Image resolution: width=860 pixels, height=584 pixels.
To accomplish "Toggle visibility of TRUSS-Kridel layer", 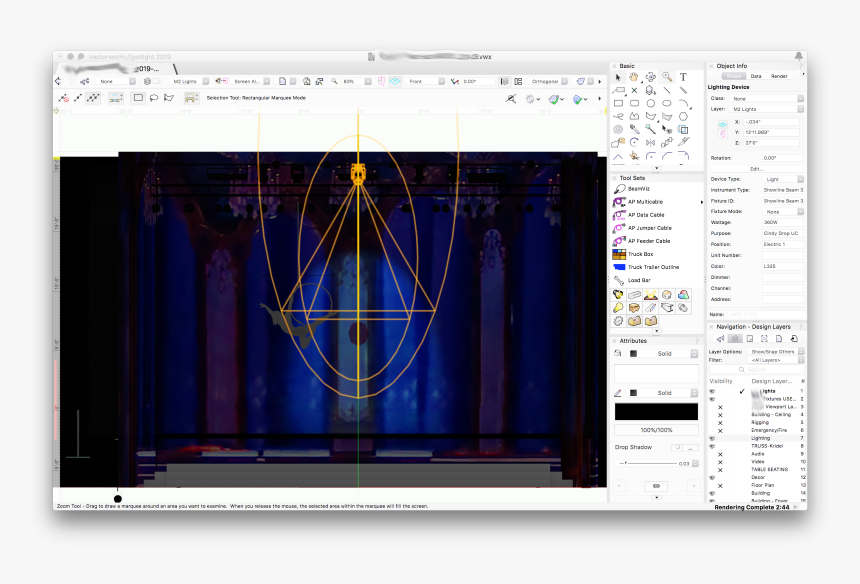I will click(x=712, y=446).
